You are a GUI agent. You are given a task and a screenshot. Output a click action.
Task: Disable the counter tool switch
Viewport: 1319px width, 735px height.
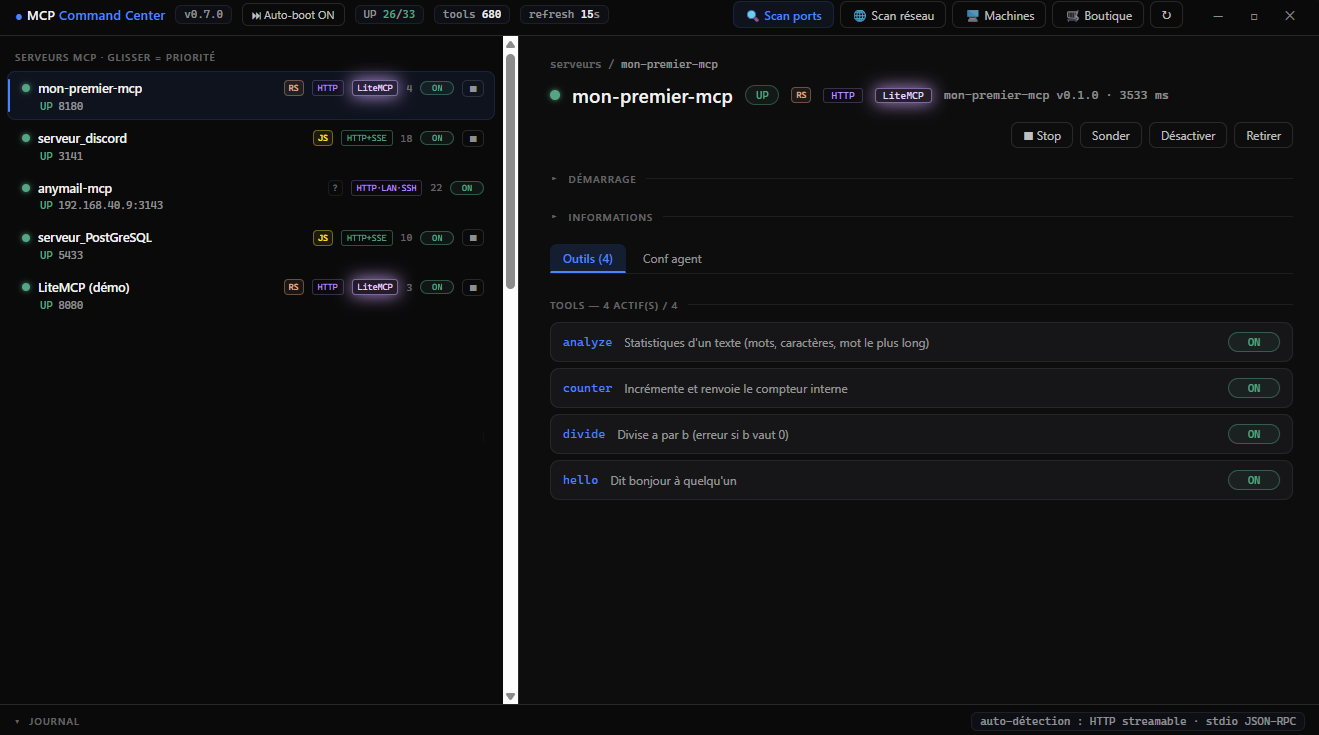[x=1254, y=388]
